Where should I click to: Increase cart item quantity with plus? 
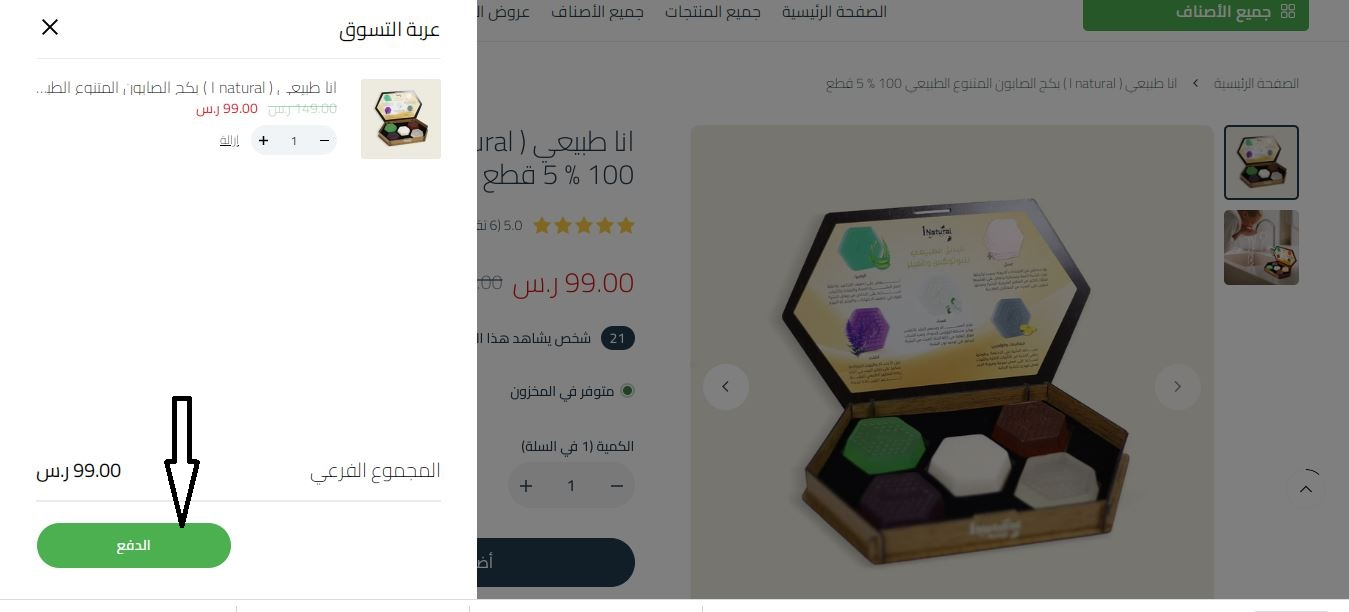[263, 141]
